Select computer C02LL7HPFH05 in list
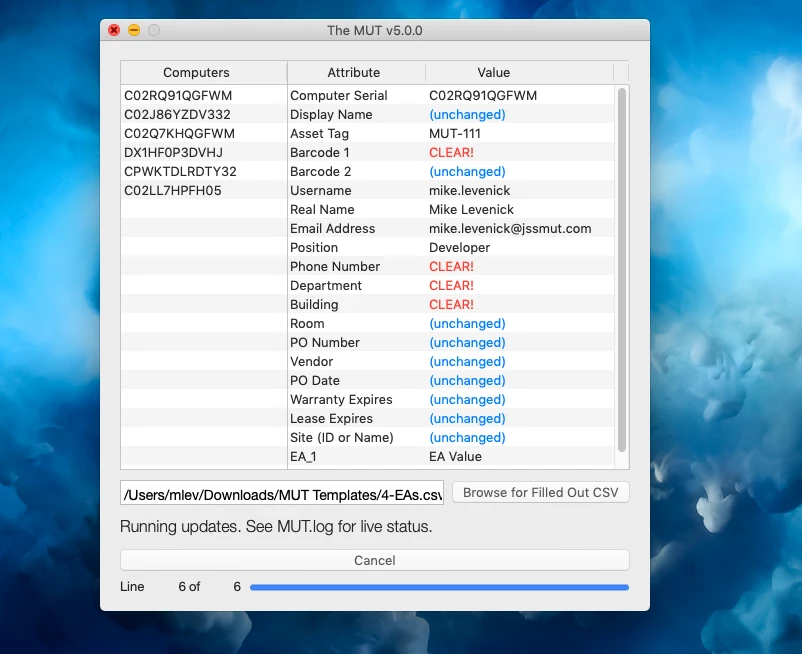 (204, 190)
